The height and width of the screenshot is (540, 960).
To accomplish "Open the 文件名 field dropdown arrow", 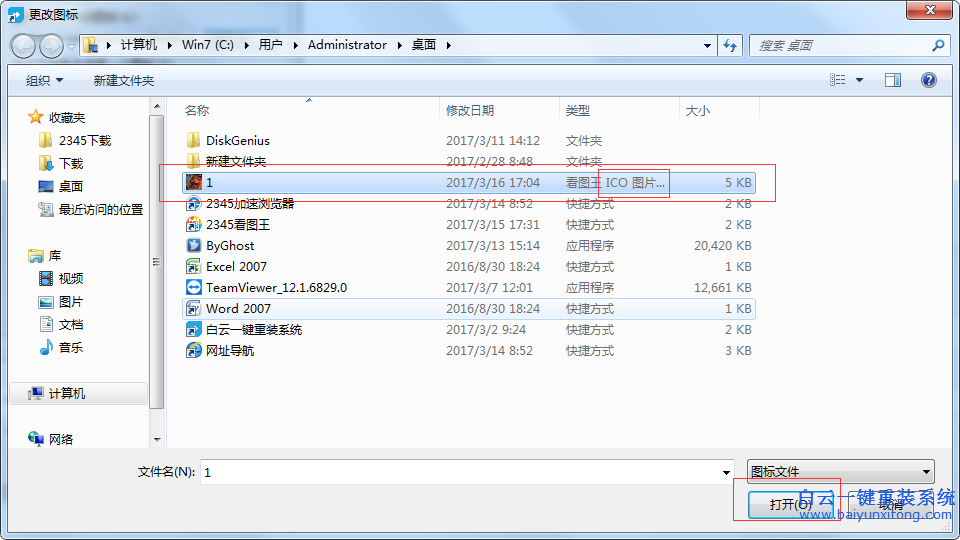I will [726, 472].
